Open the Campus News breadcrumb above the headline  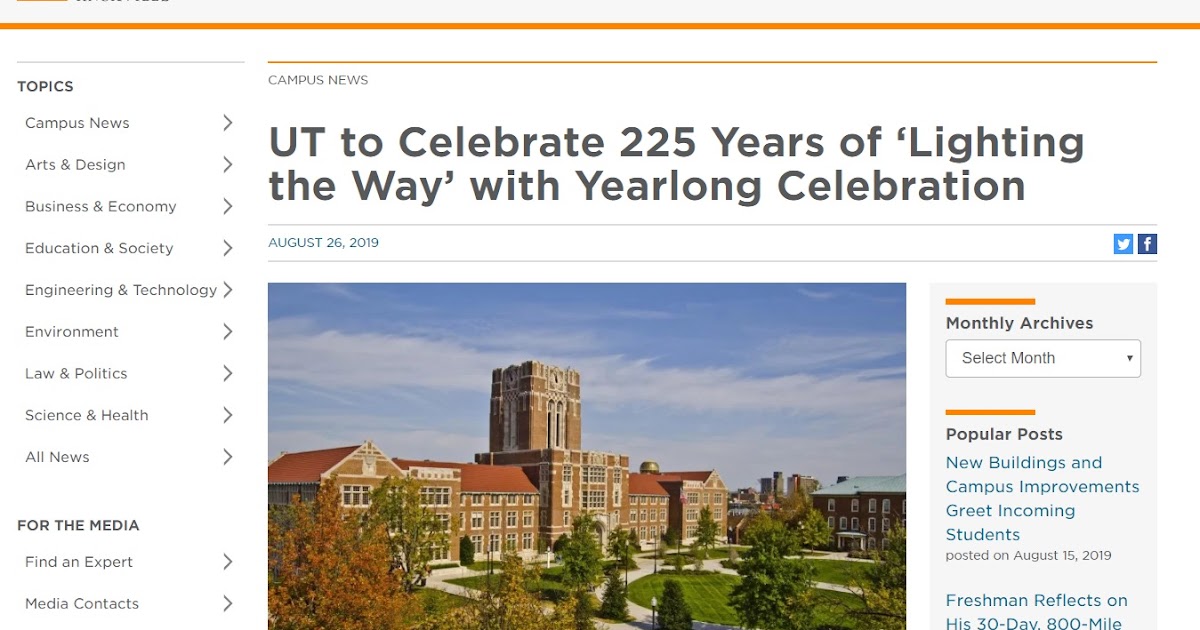click(x=317, y=79)
